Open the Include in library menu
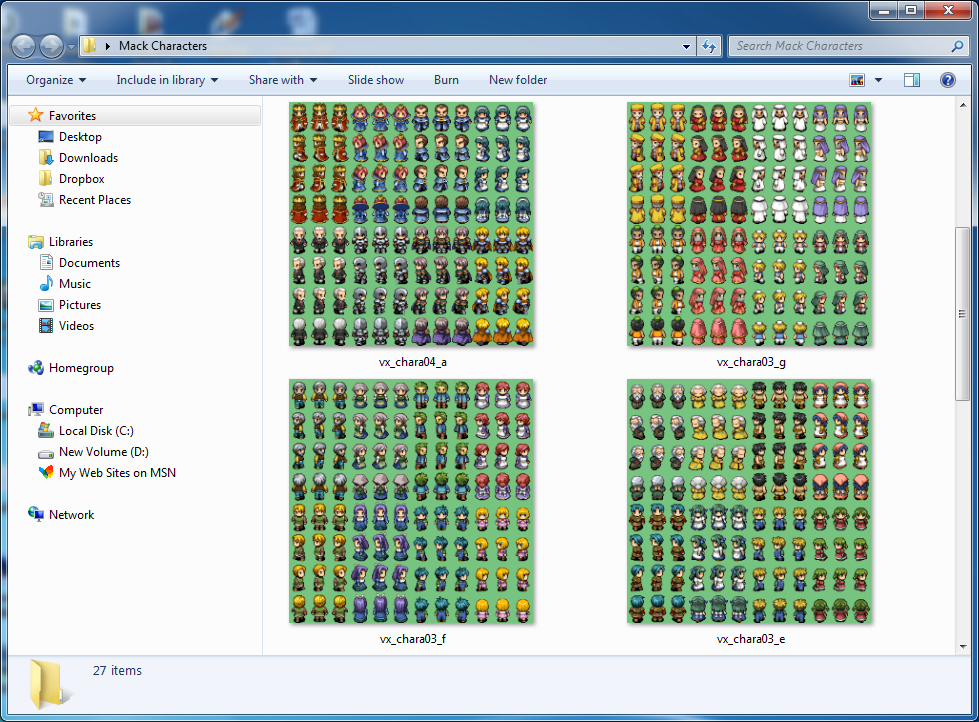This screenshot has width=979, height=722. click(x=167, y=80)
